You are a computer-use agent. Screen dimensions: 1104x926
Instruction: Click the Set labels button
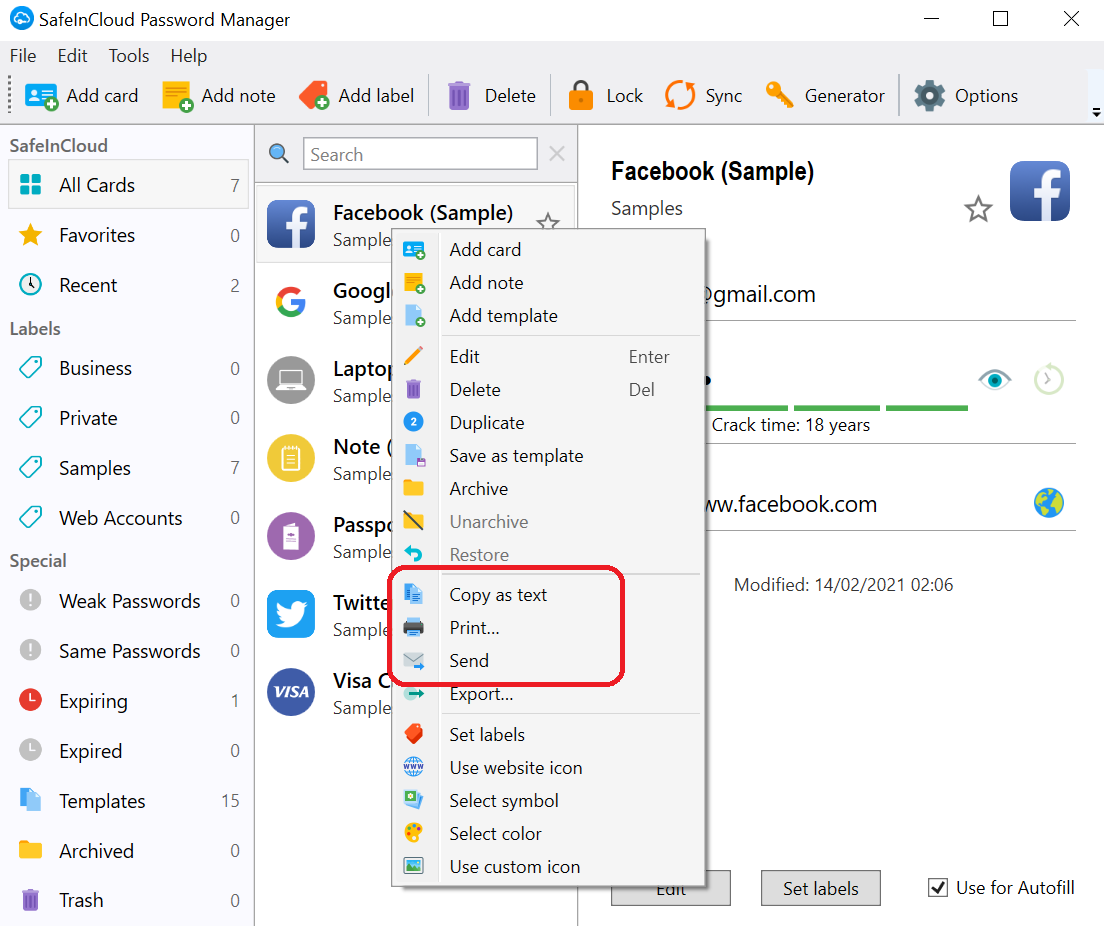pos(820,888)
